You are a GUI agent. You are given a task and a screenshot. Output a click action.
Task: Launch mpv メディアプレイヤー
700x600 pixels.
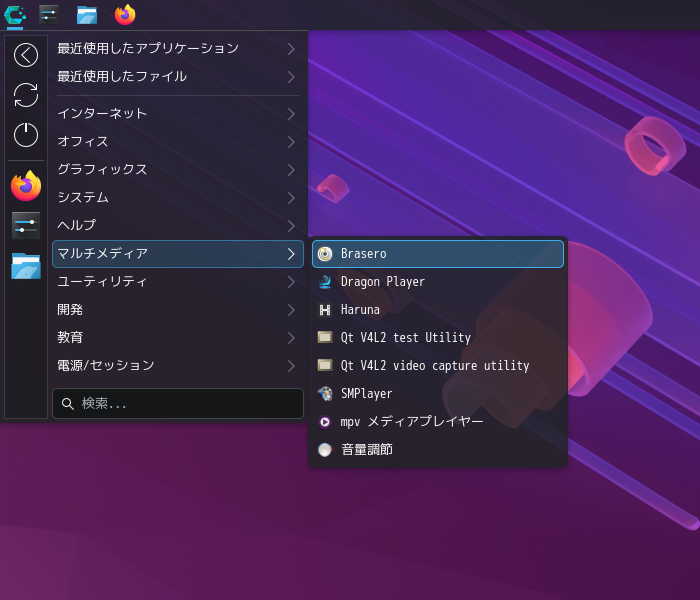pos(438,421)
